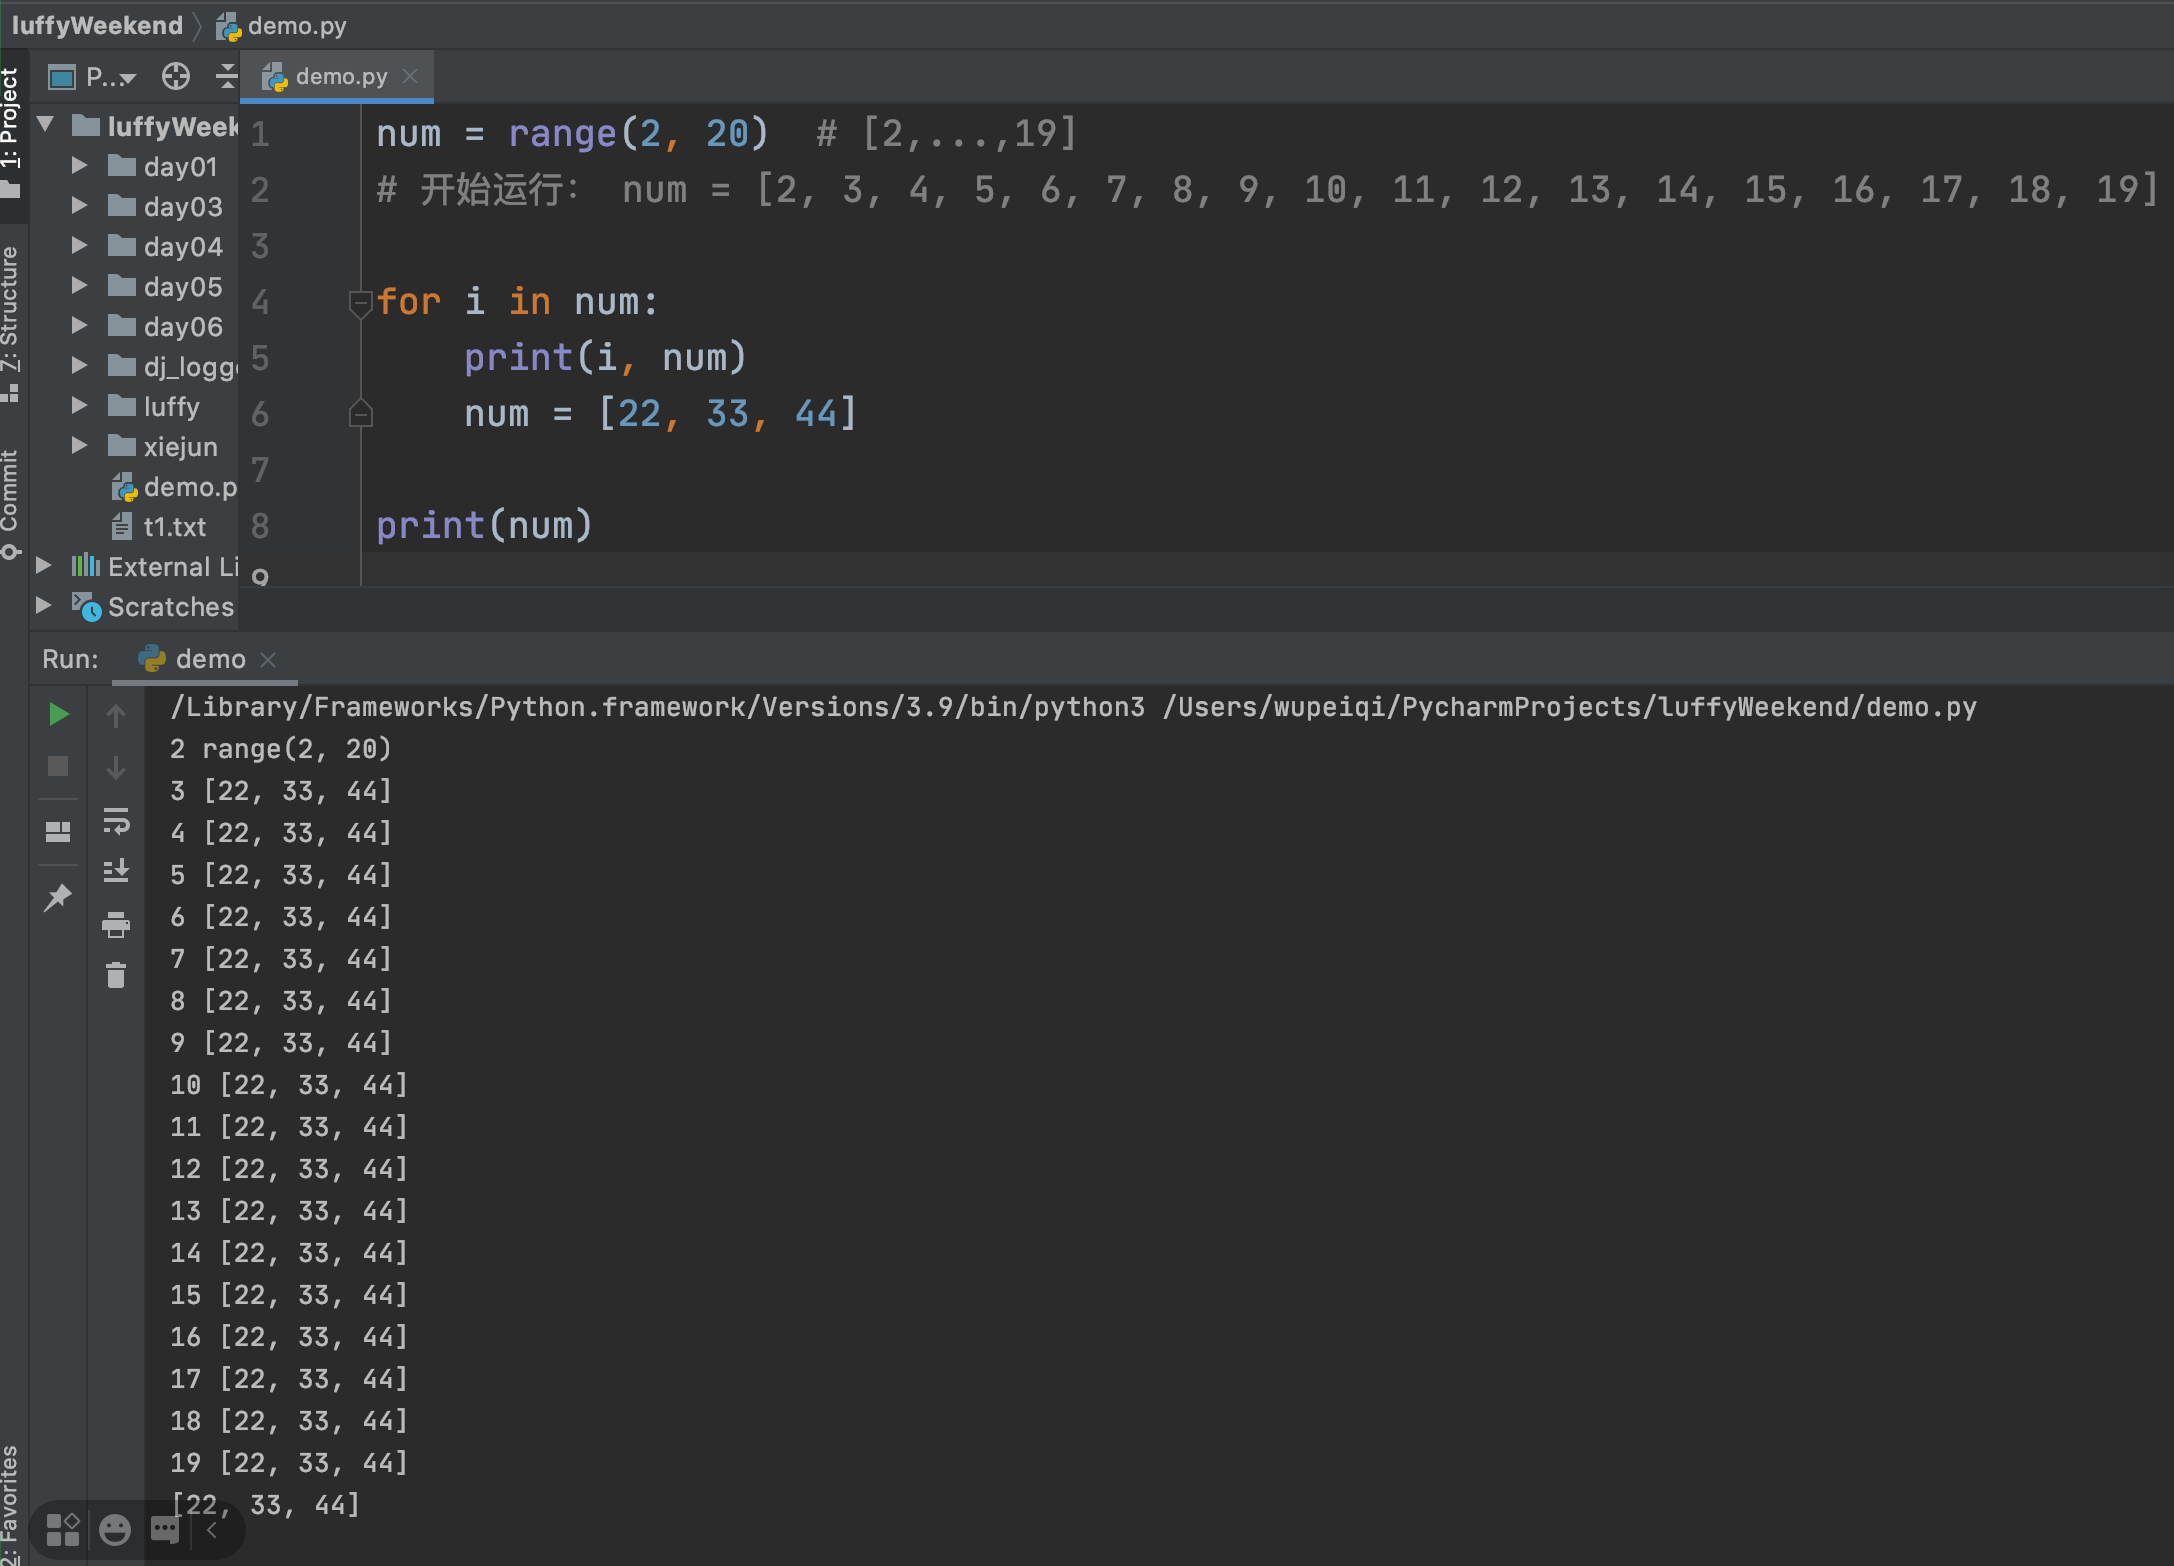Run the demo script again
The image size is (2174, 1566).
[x=58, y=714]
